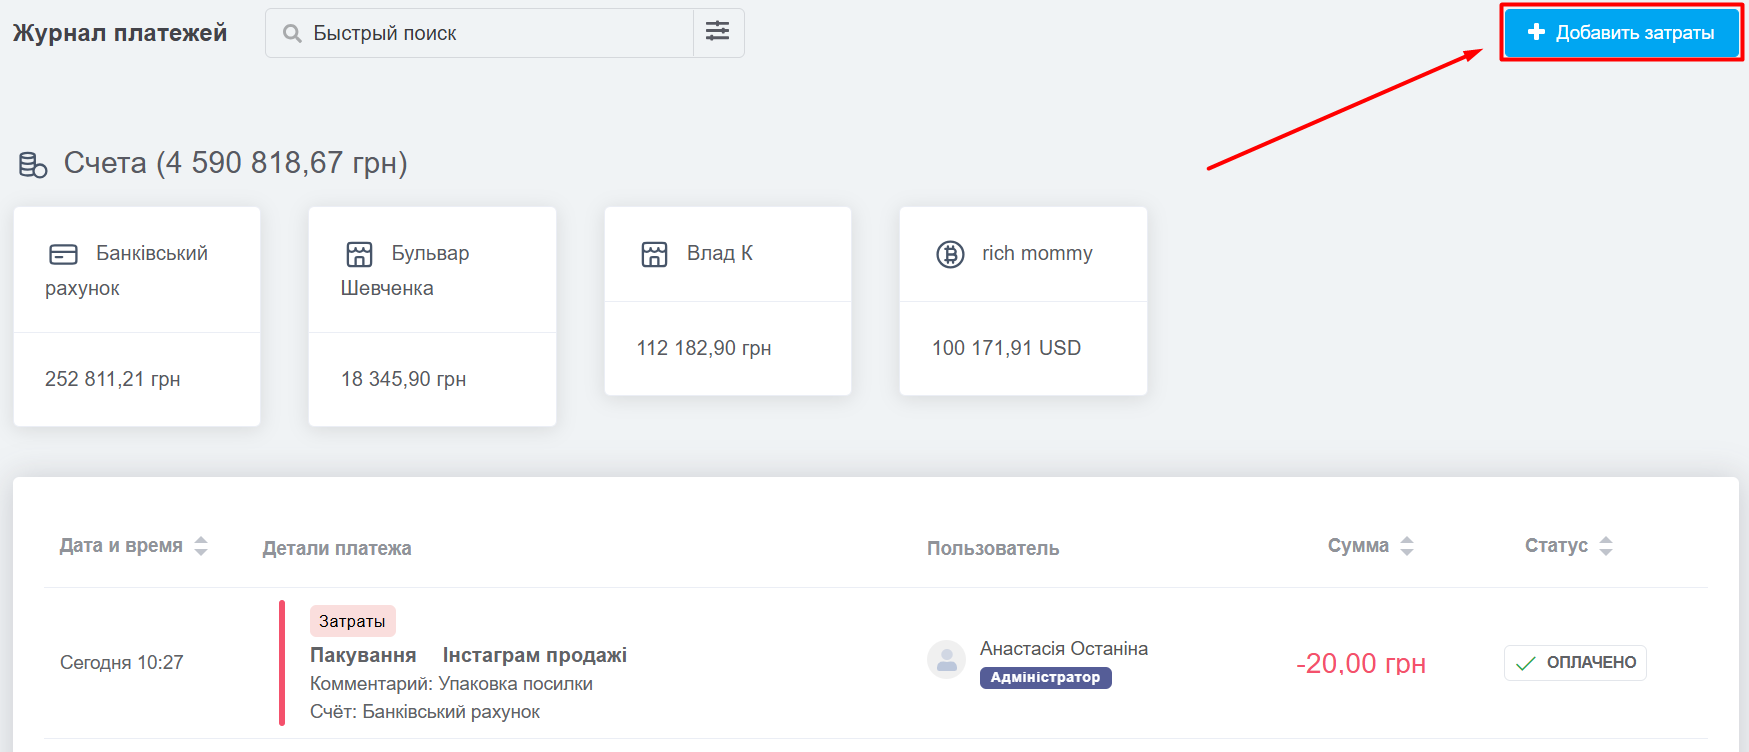This screenshot has height=752, width=1749.
Task: Click the Інстаграм продажі payment label
Action: (534, 655)
